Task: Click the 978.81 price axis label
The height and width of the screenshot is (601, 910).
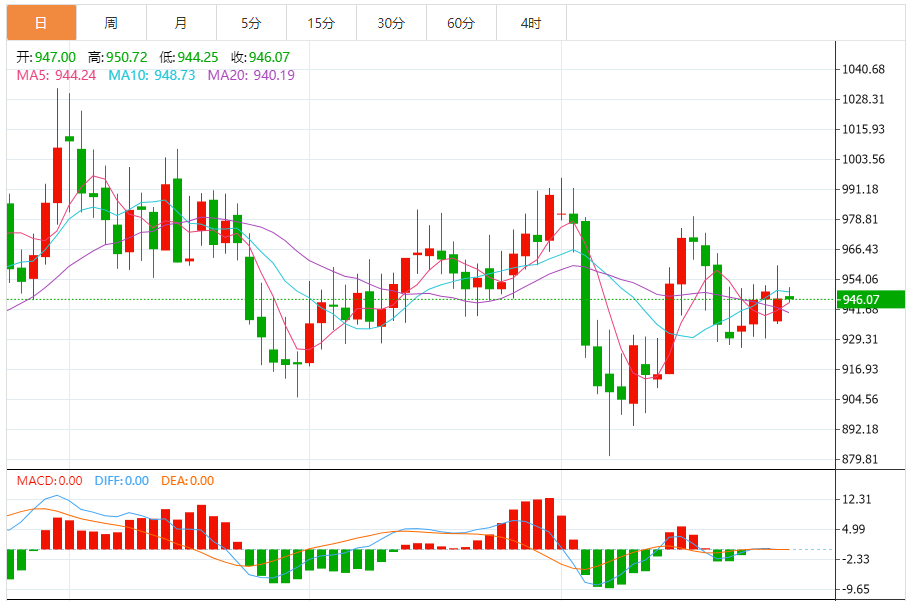Action: pyautogui.click(x=861, y=219)
